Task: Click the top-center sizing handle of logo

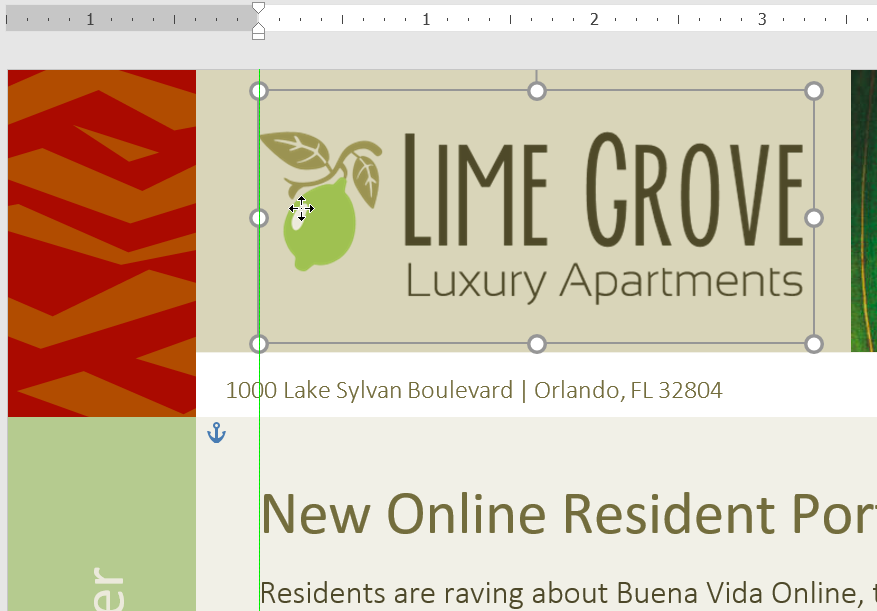Action: pos(537,91)
